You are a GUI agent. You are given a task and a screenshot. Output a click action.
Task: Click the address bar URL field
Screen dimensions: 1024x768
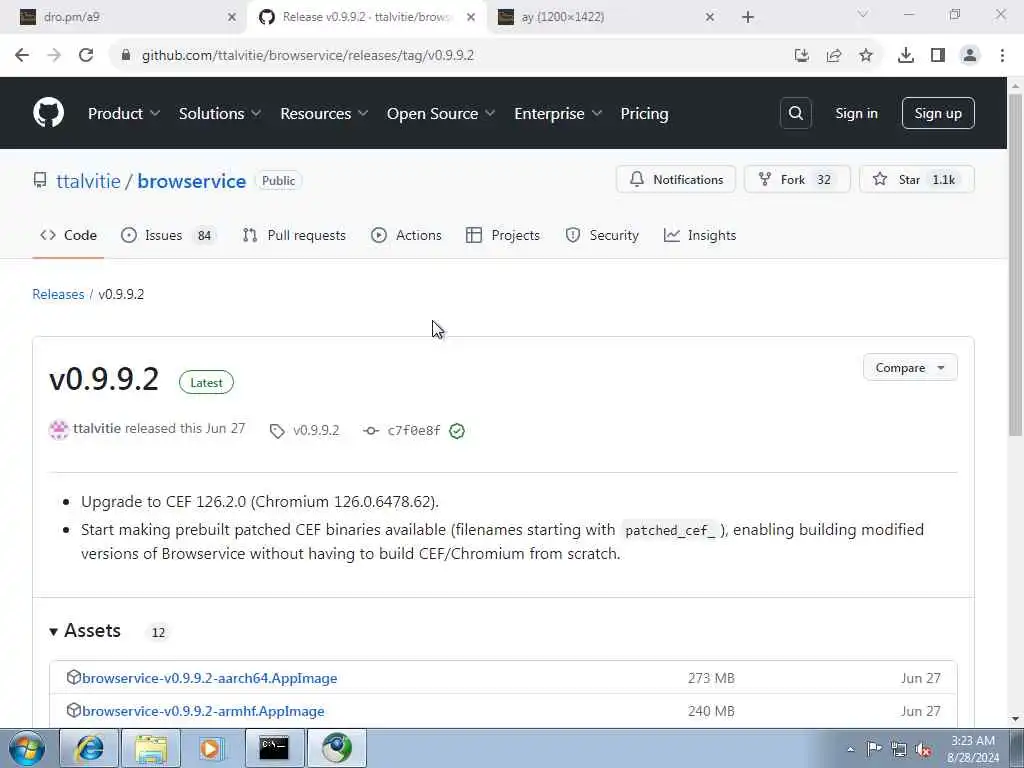[x=451, y=56]
